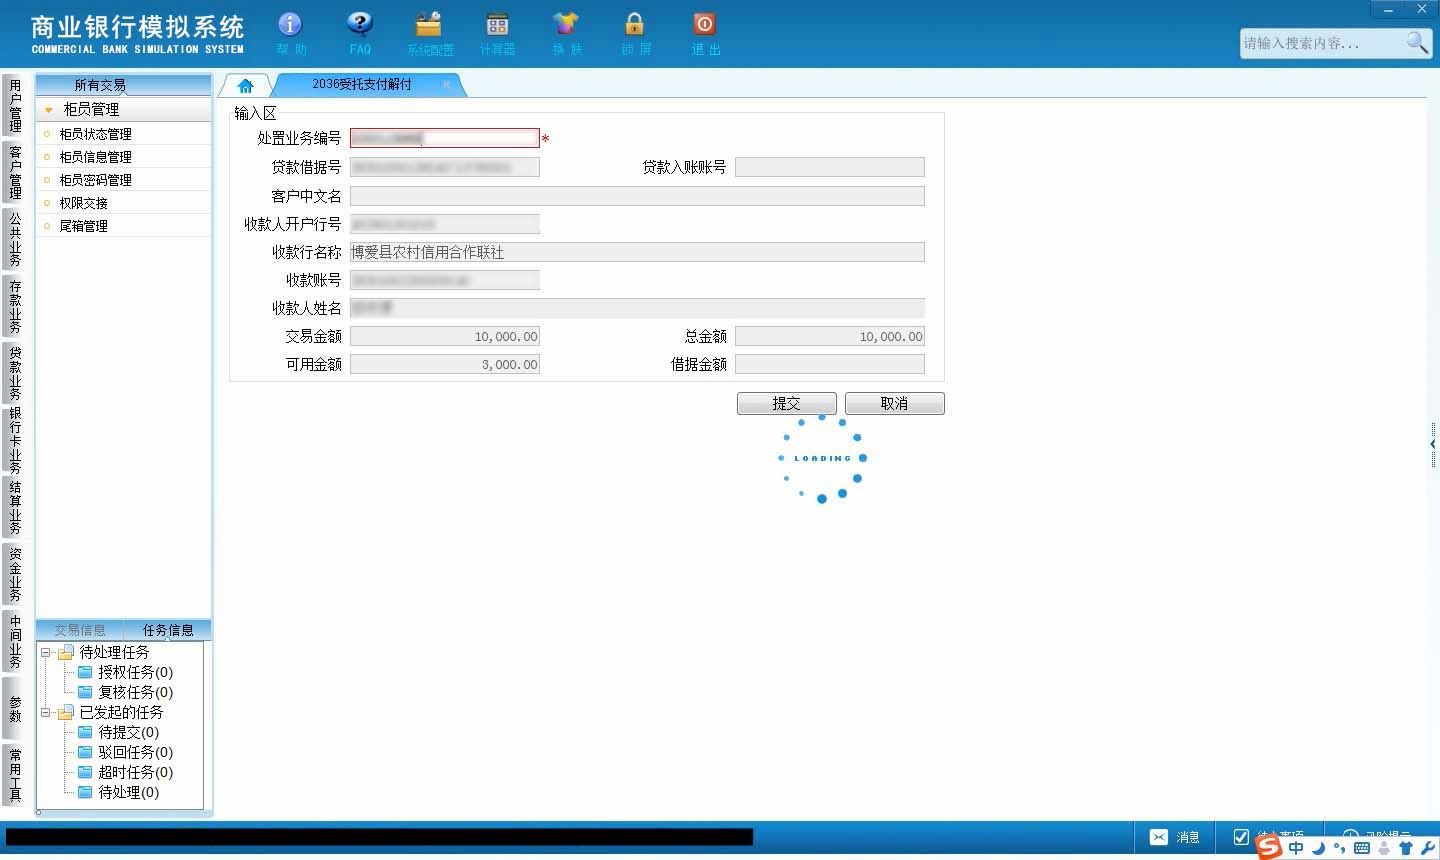Click the 贷款入账账号 field
The height and width of the screenshot is (860, 1440).
click(830, 167)
